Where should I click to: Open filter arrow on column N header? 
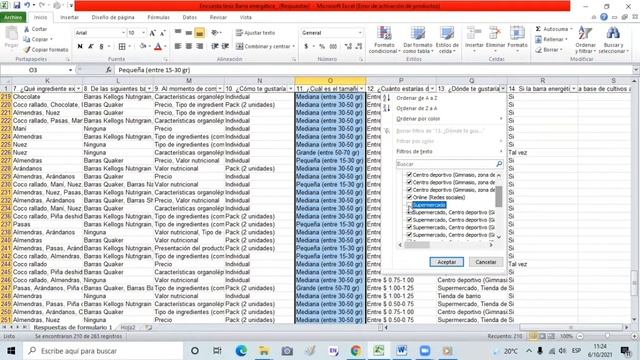click(291, 89)
